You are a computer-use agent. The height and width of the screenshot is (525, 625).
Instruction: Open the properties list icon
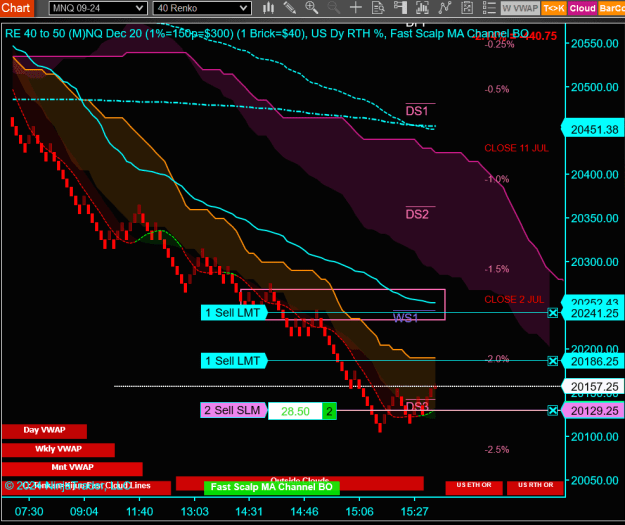(489, 8)
